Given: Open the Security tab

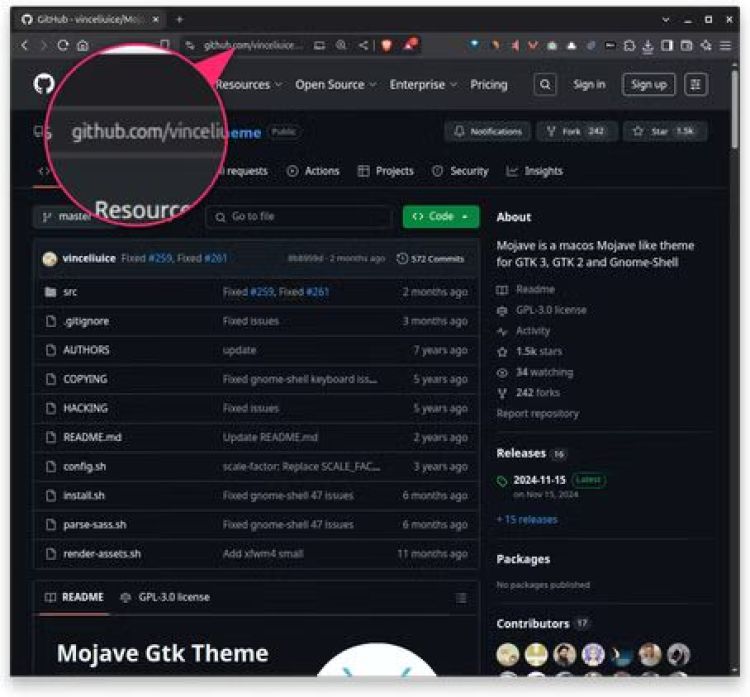Looking at the screenshot, I should [x=460, y=171].
